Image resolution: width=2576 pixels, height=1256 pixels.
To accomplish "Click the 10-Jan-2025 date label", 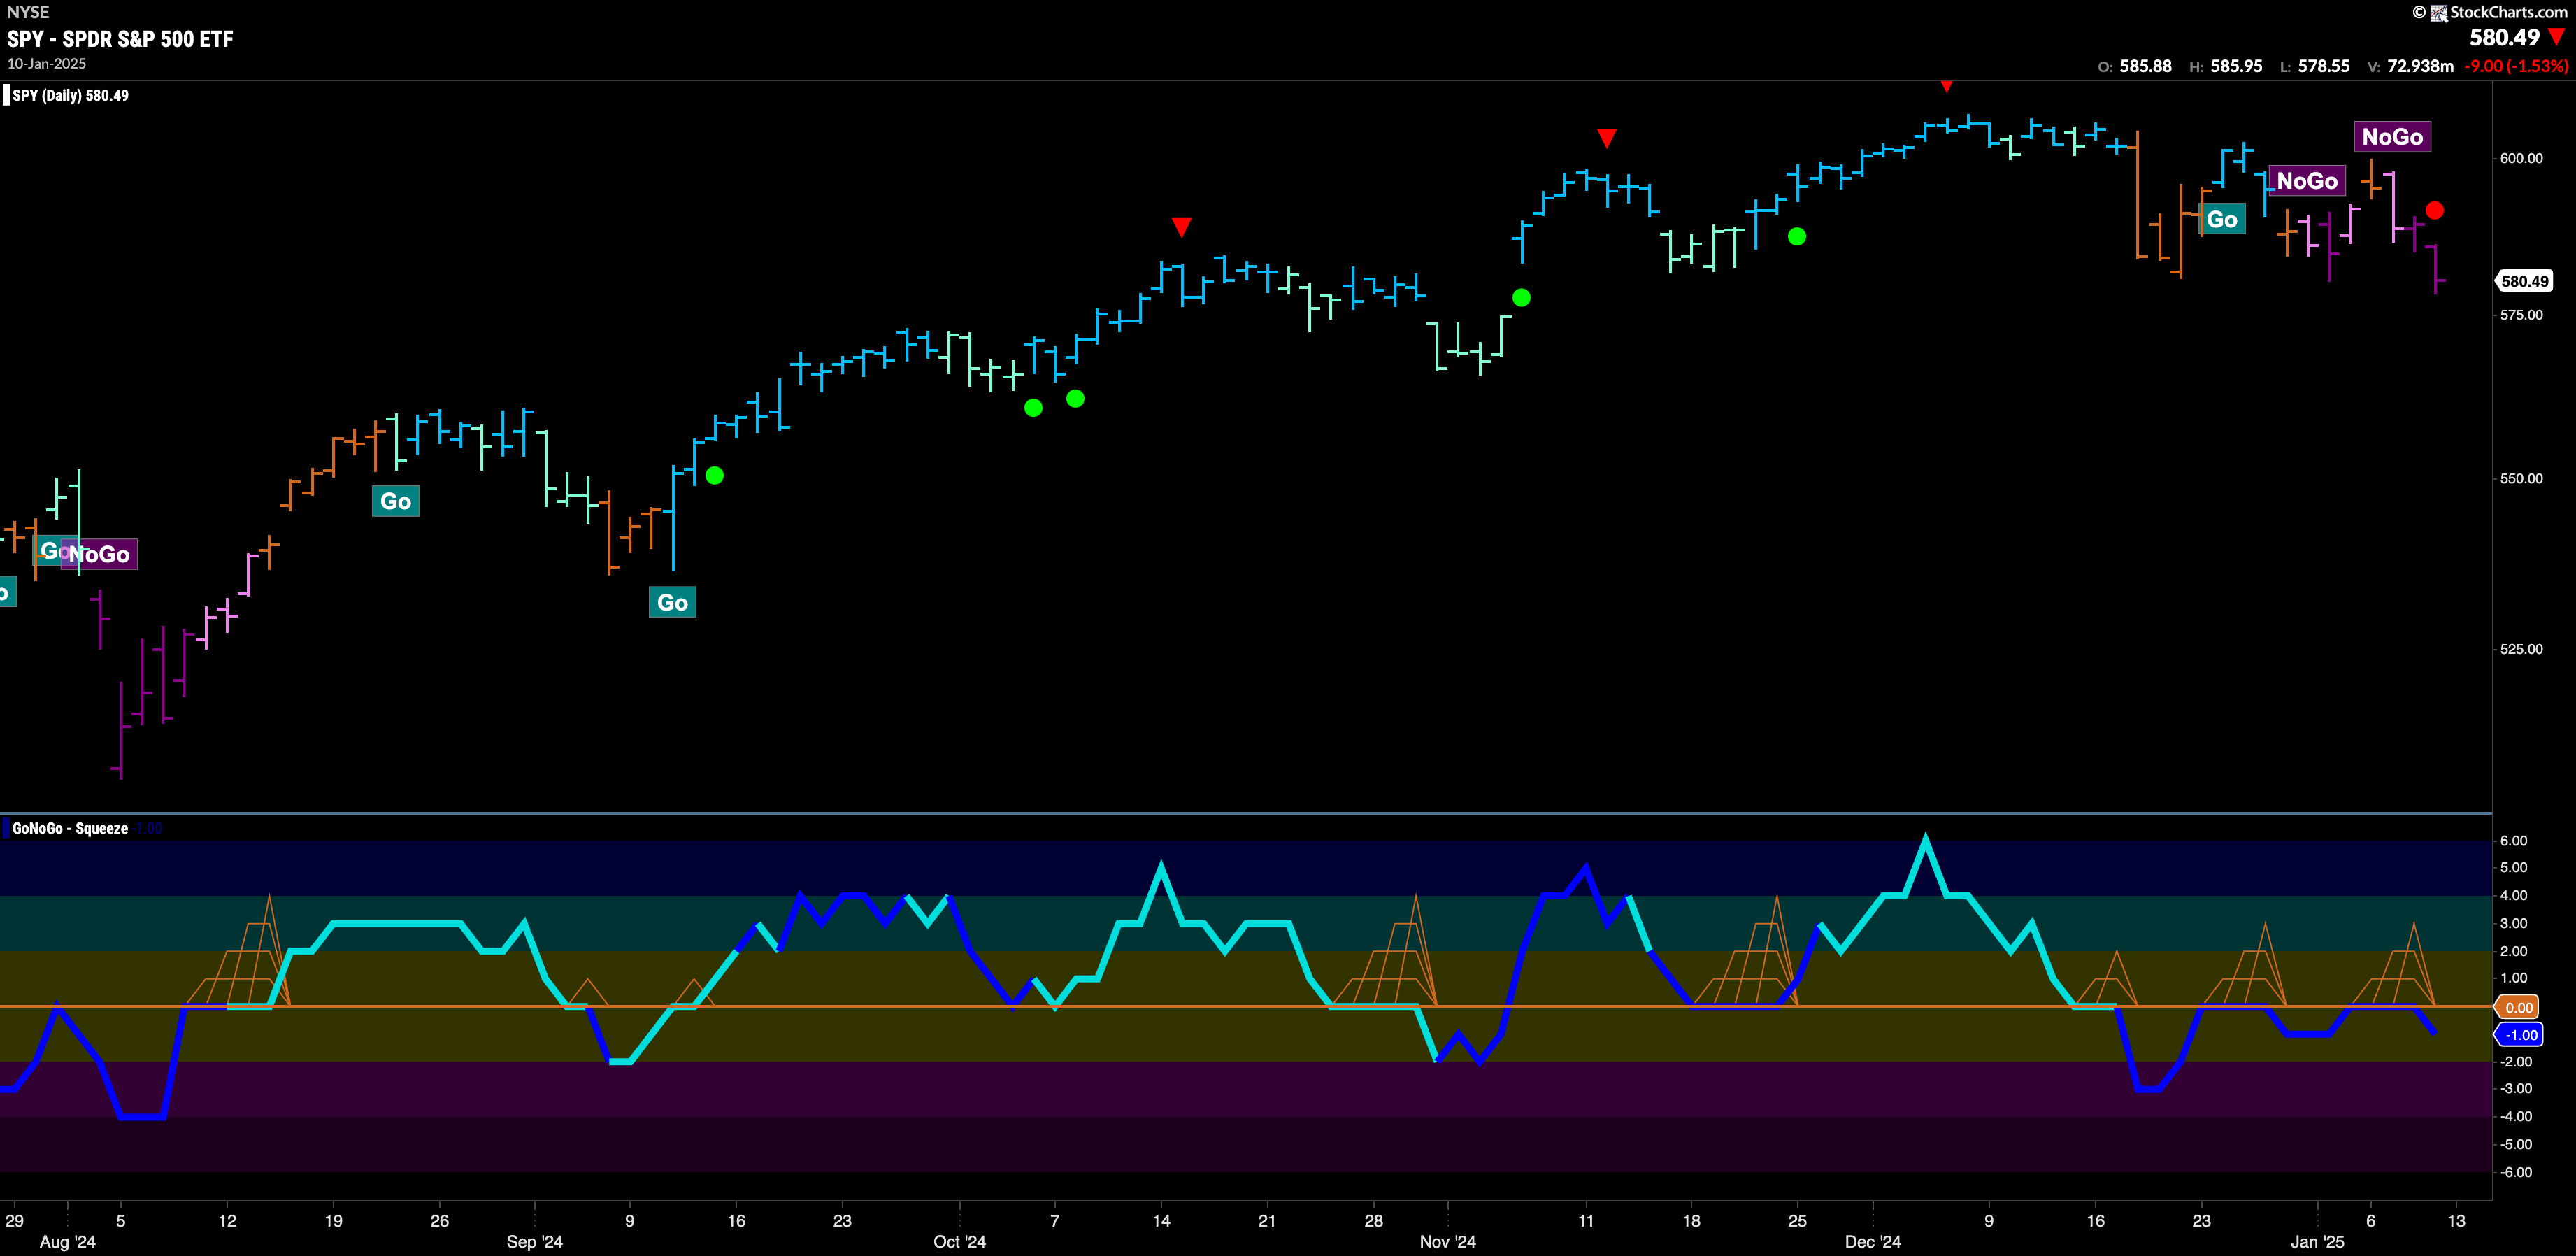I will (x=47, y=63).
